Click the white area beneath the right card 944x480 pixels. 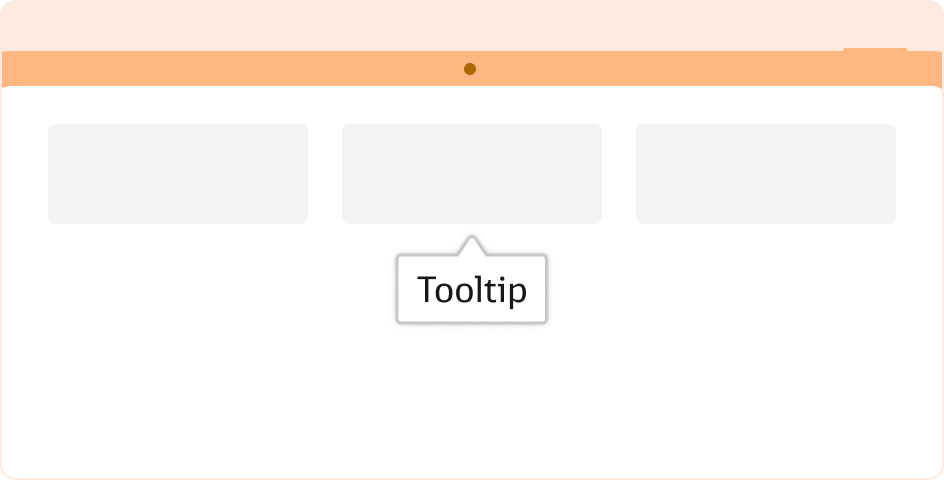tap(766, 300)
